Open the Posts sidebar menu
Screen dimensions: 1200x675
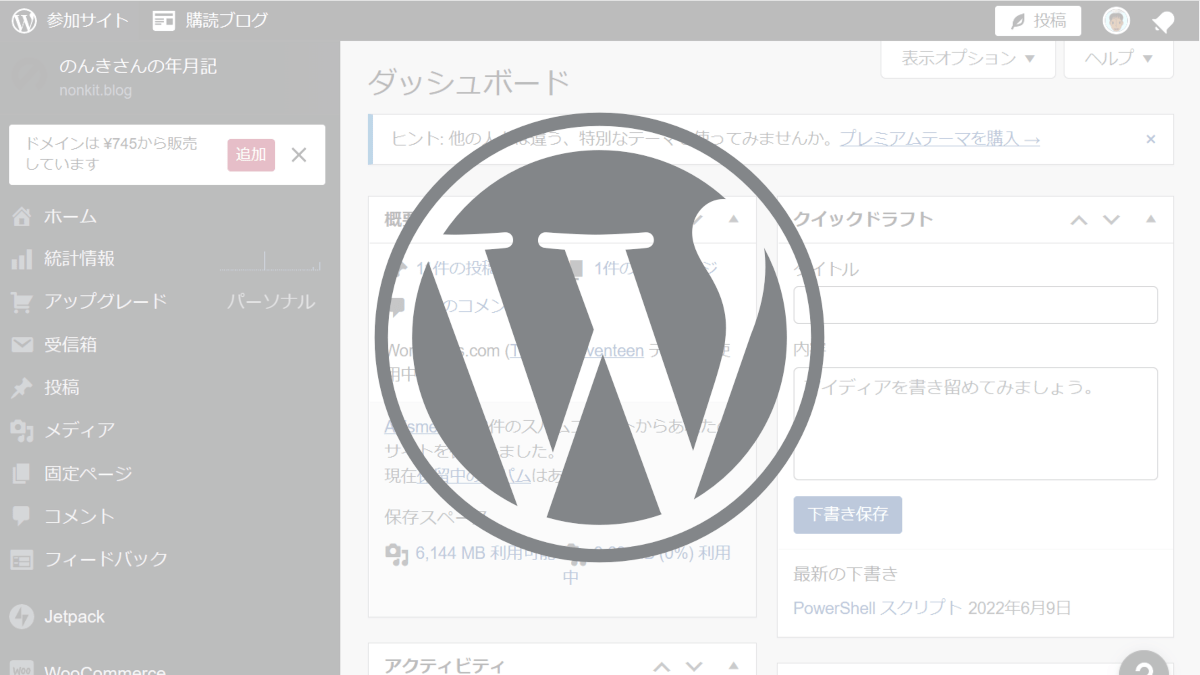coord(61,388)
